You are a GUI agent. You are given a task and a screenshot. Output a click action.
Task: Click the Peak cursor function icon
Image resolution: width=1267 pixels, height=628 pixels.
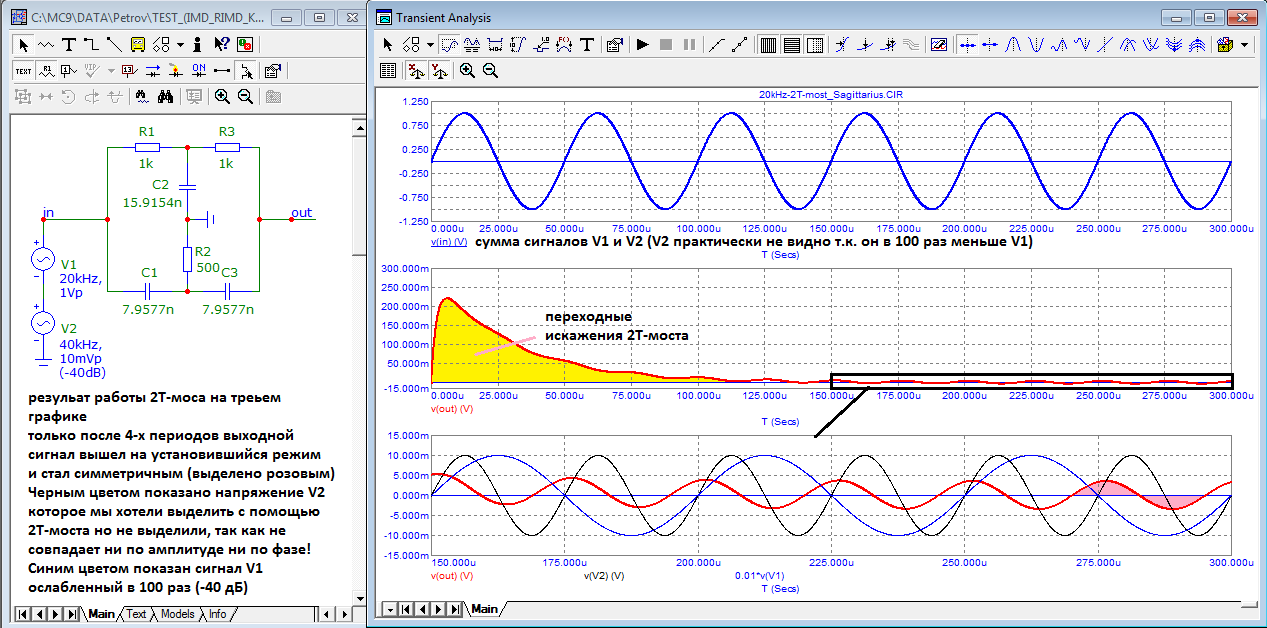coord(1013,45)
